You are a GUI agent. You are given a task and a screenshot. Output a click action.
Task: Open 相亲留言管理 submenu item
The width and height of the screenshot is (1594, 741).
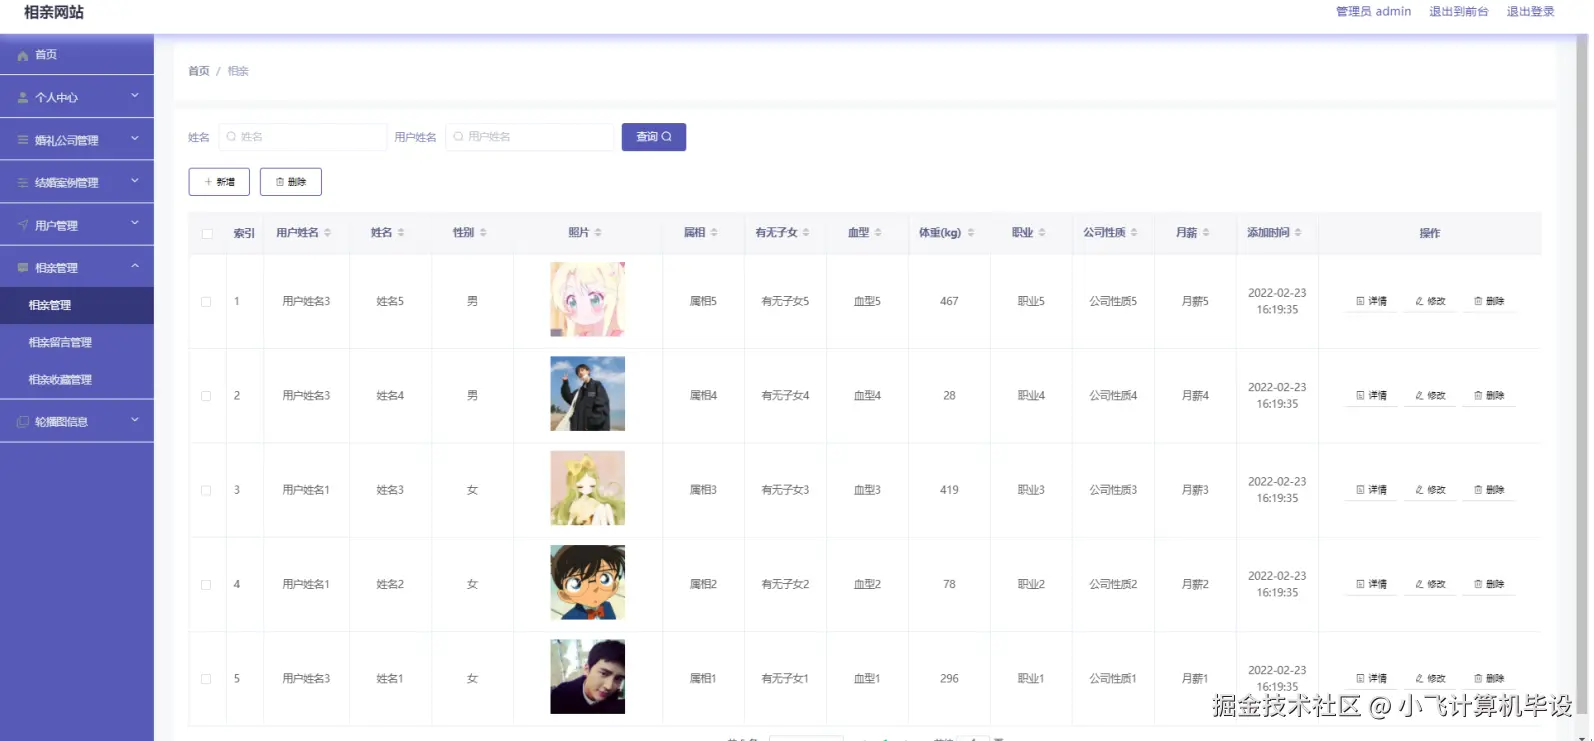click(77, 342)
